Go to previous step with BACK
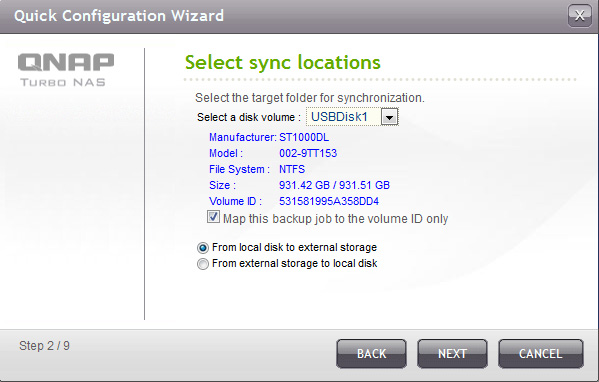 pos(371,354)
